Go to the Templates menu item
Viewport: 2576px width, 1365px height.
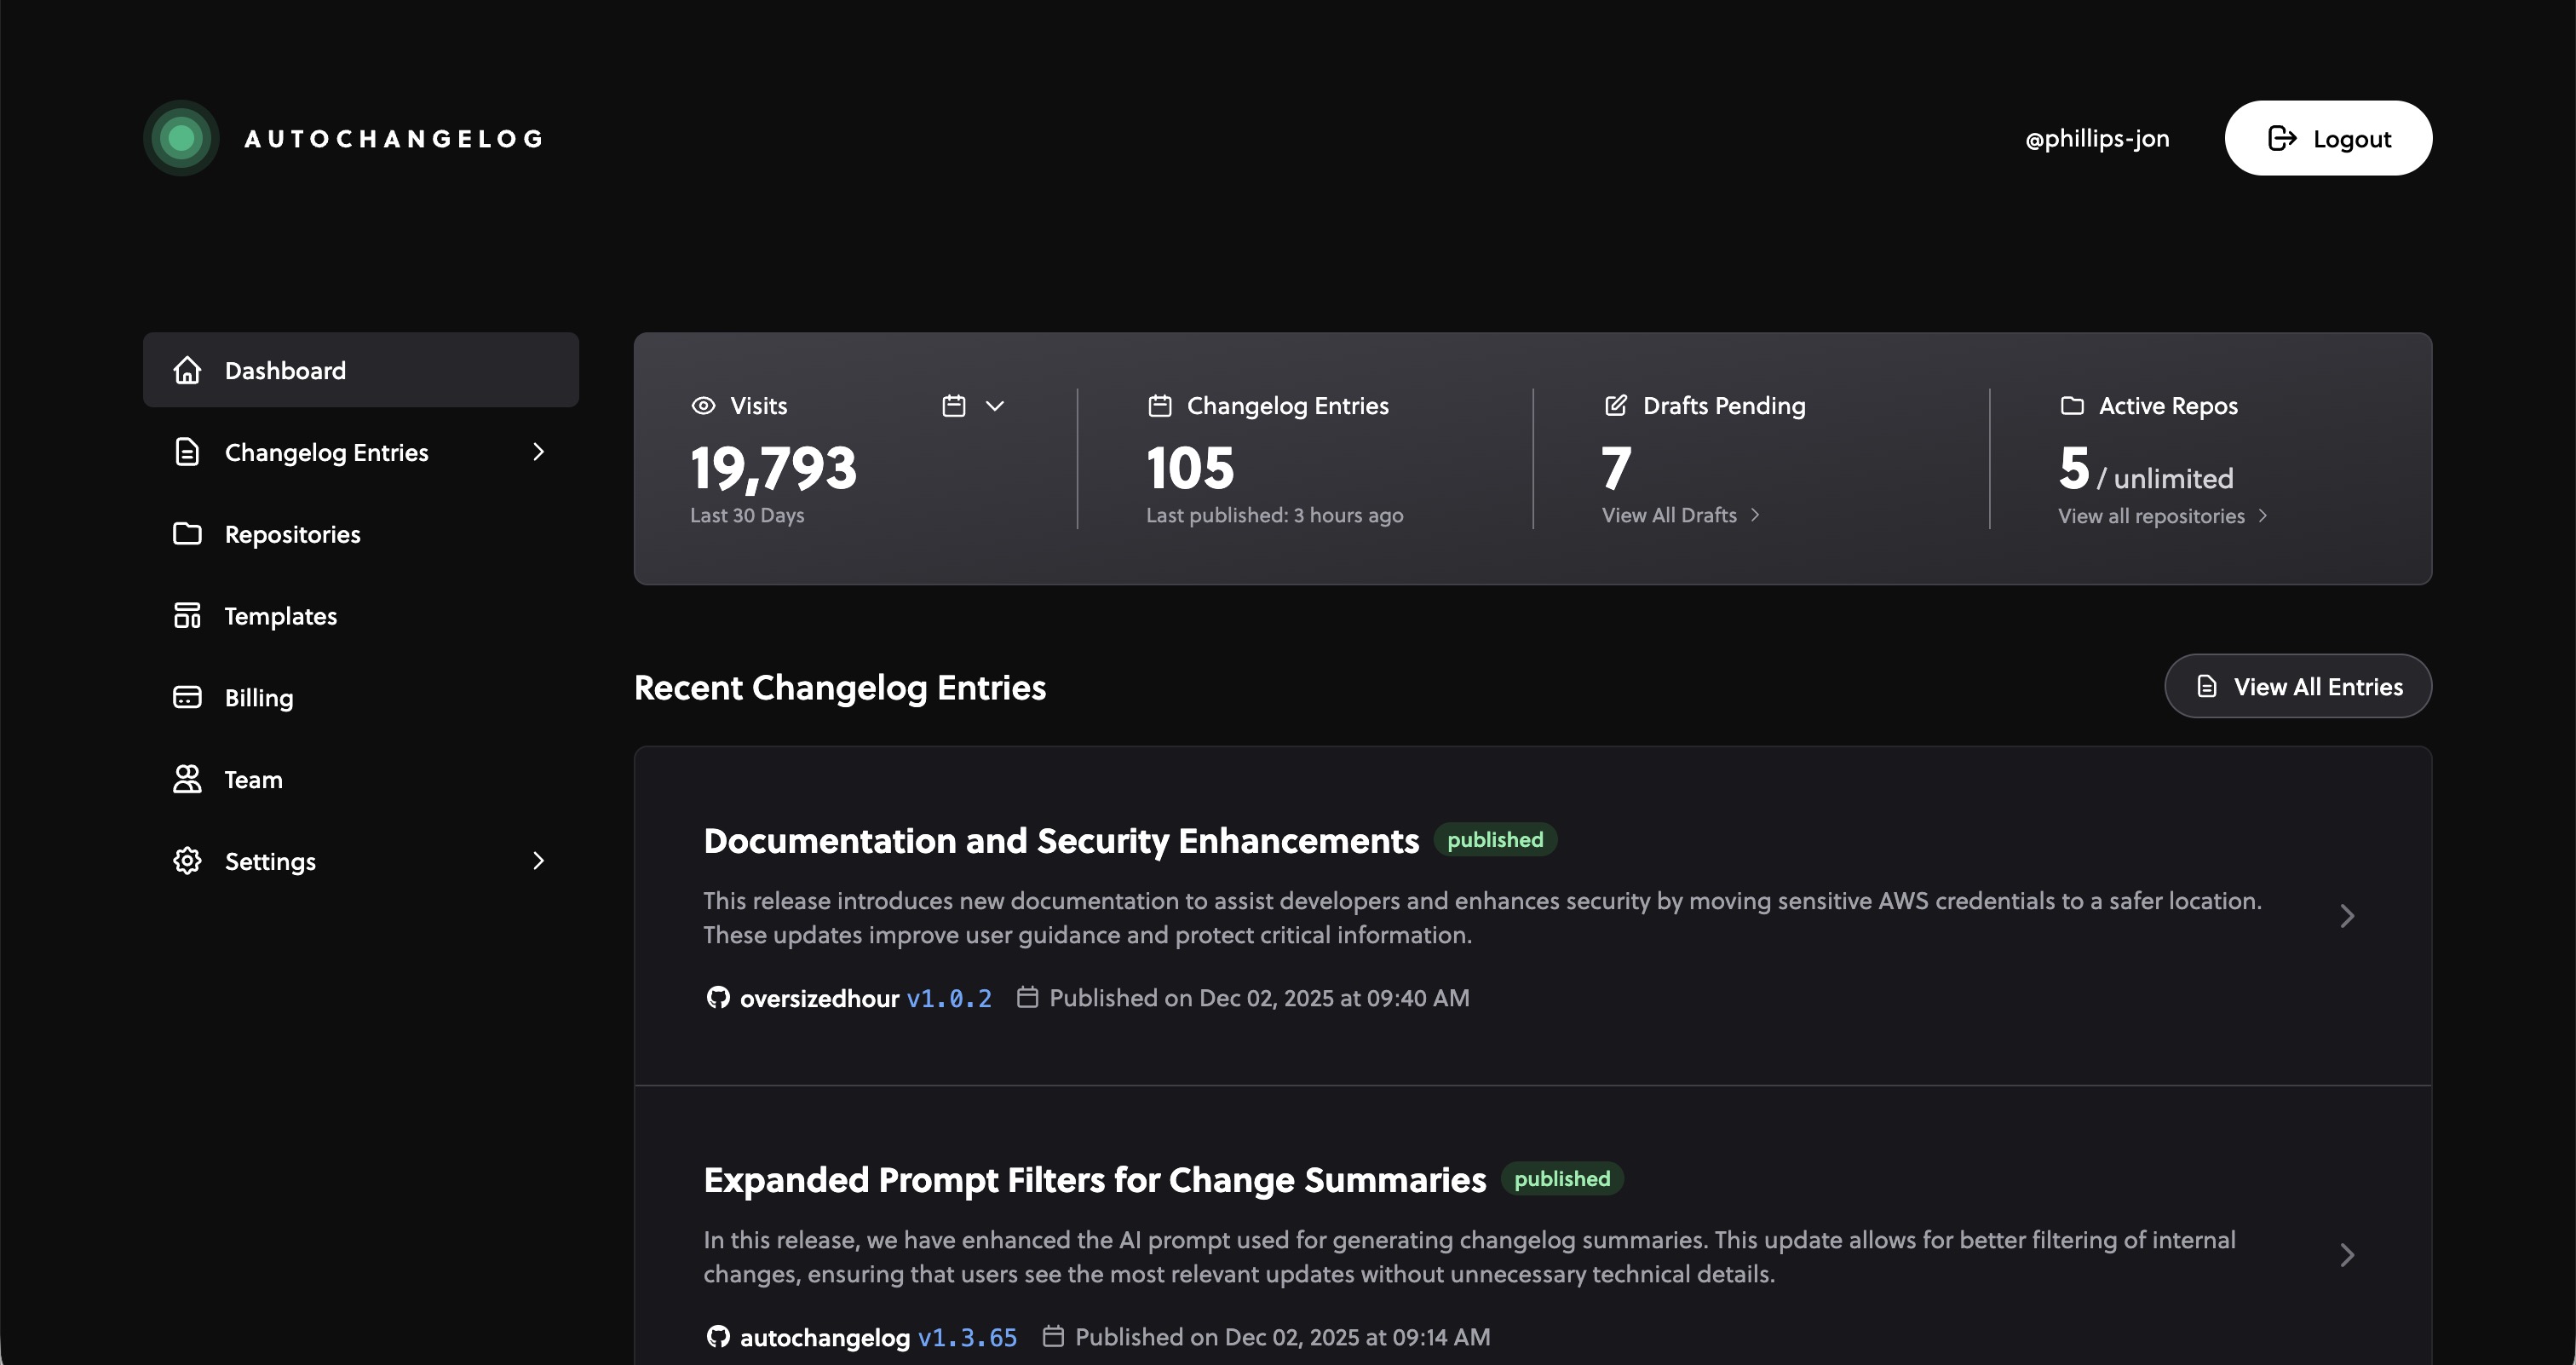point(280,616)
